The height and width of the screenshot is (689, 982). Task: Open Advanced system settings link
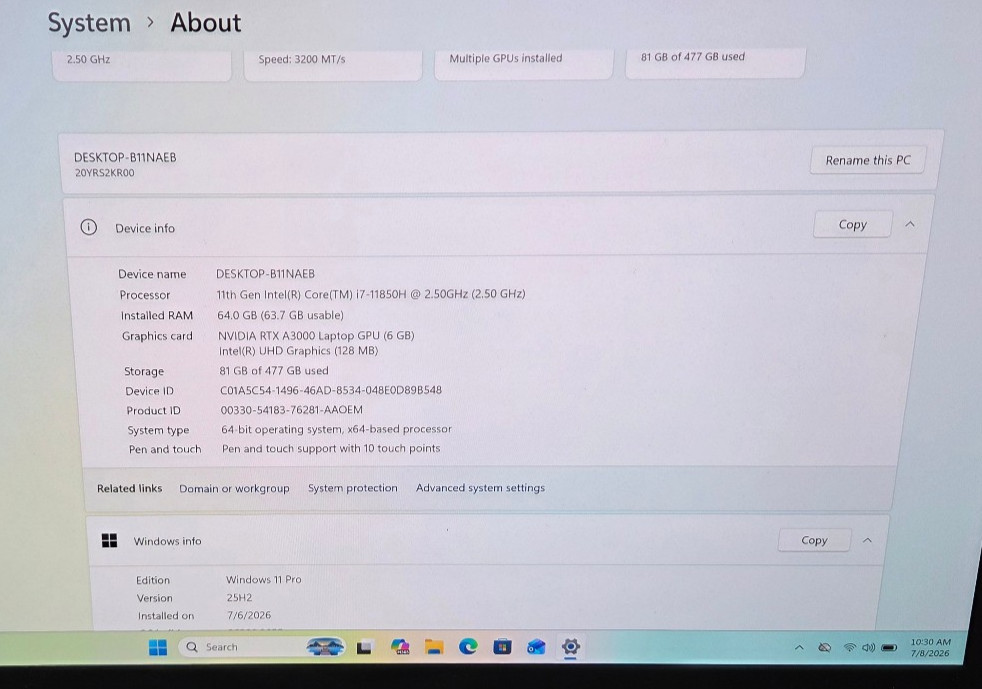480,487
